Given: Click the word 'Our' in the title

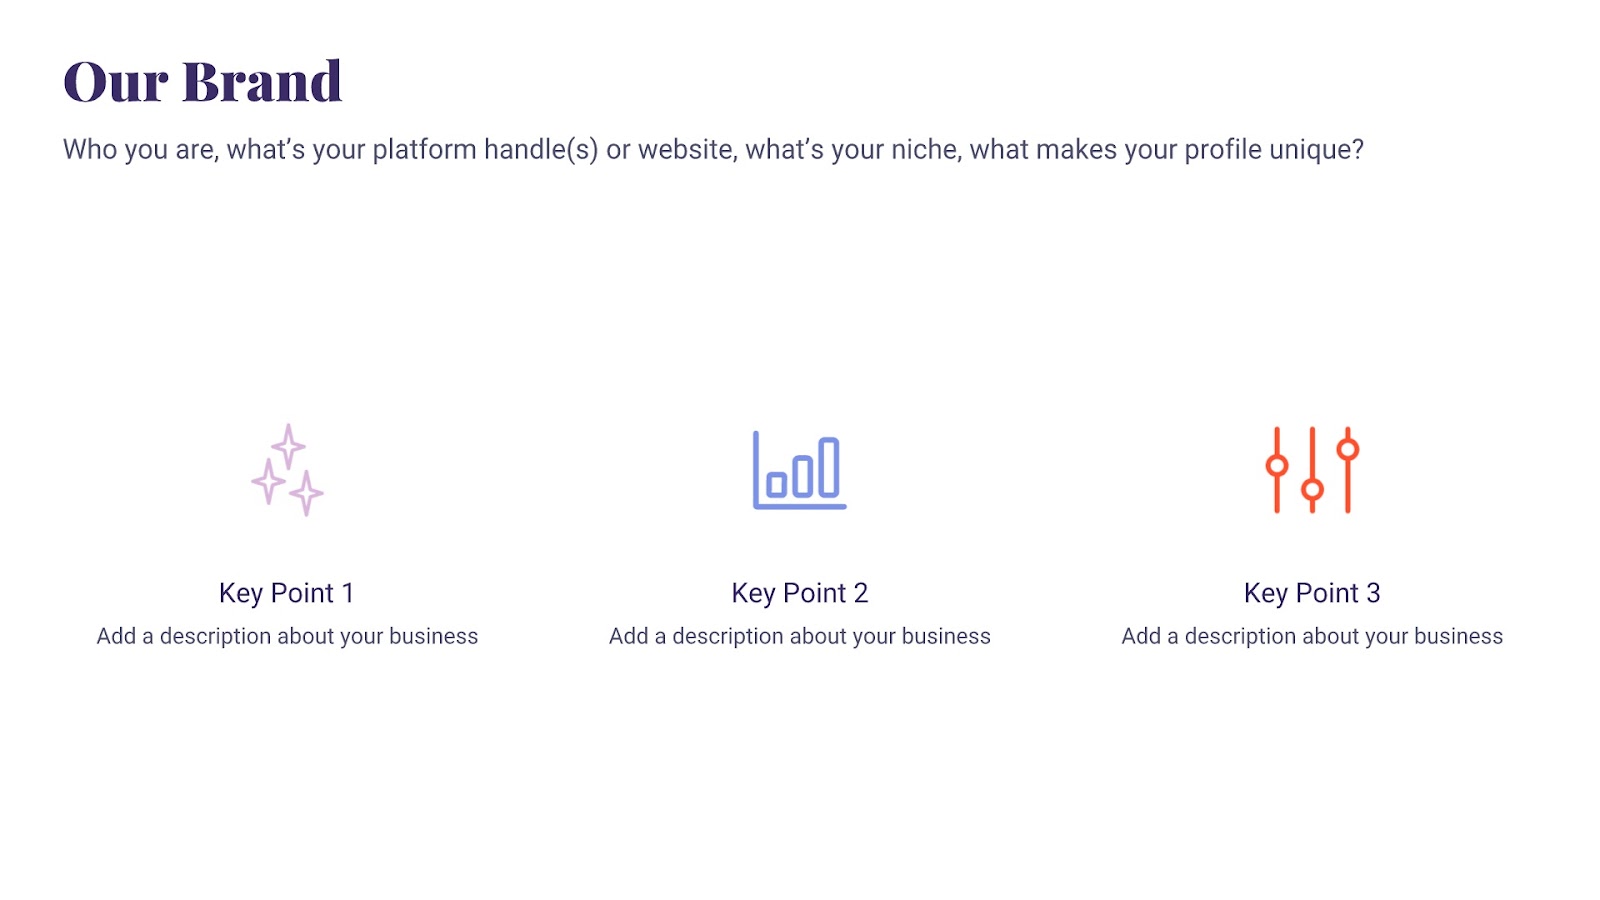Looking at the screenshot, I should (x=116, y=81).
